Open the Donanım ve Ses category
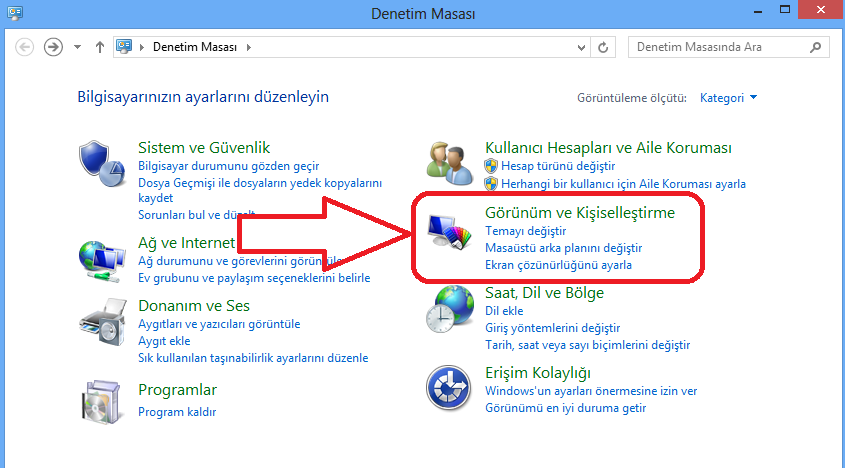 194,306
